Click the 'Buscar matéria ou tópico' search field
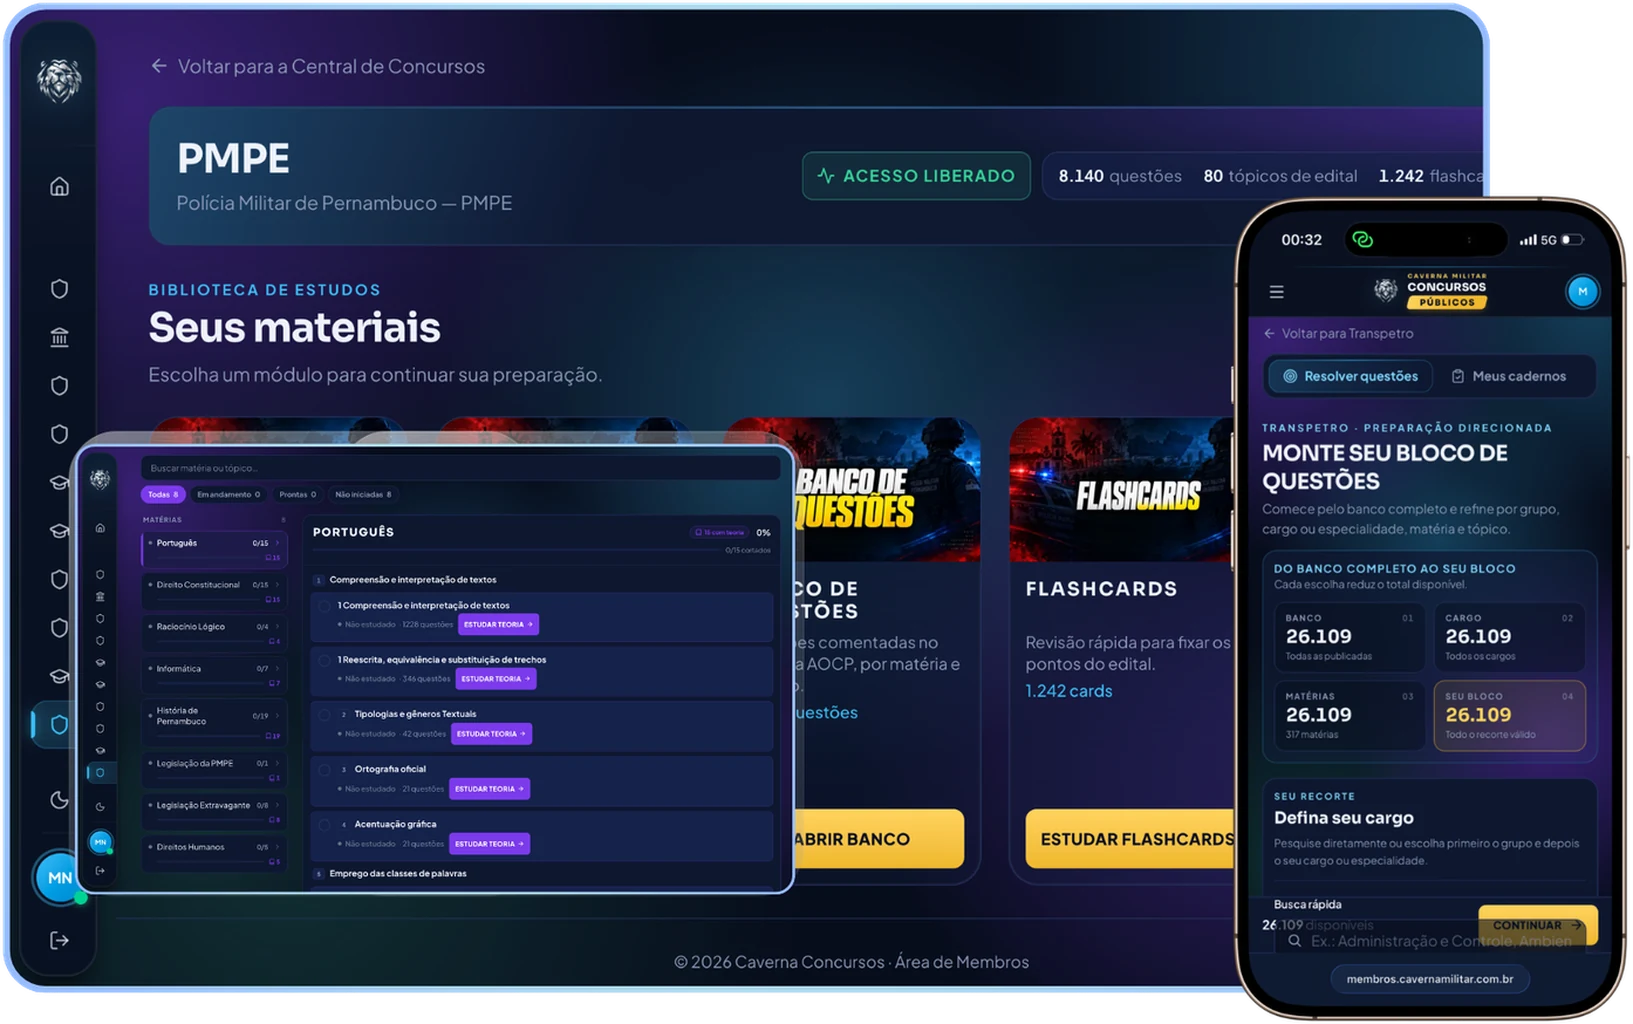Image resolution: width=1633 pixels, height=1024 pixels. 460,468
